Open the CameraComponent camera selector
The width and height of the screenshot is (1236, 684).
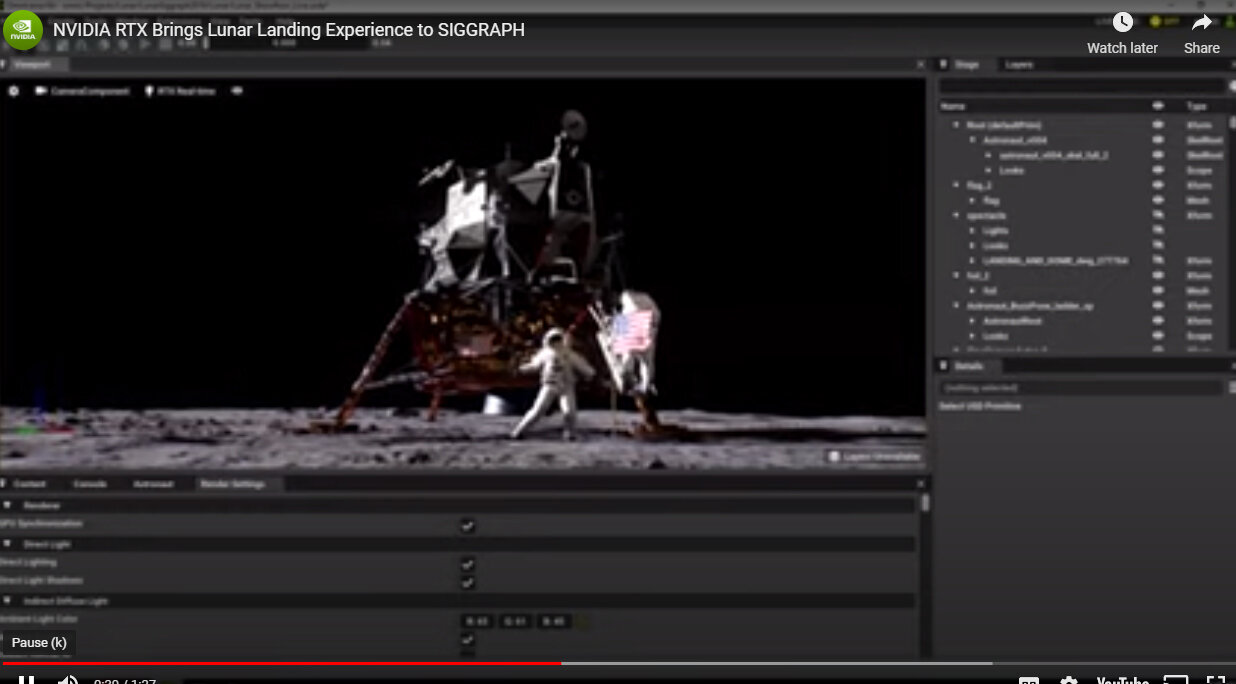click(x=82, y=91)
